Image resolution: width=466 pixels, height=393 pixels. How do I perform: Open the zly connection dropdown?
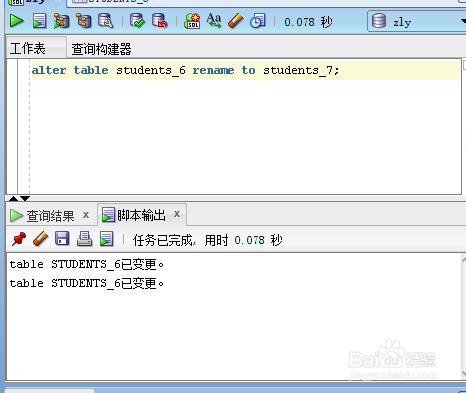click(x=417, y=22)
